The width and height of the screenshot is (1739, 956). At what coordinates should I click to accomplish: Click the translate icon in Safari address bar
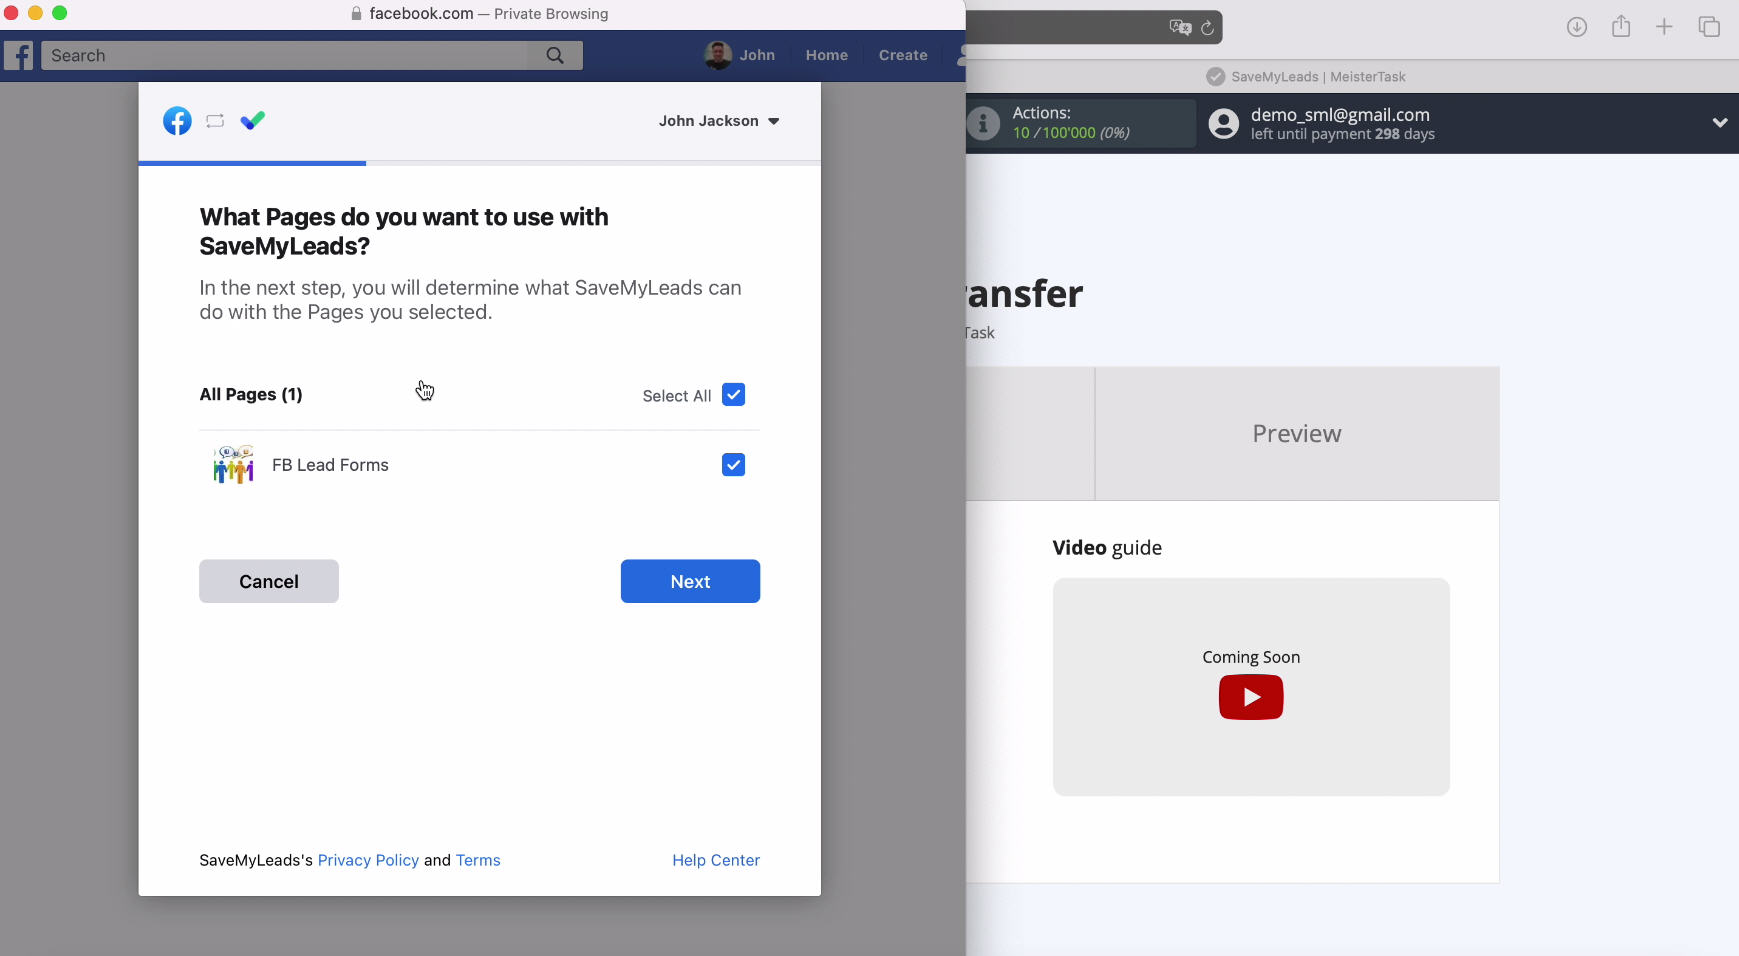coord(1180,27)
